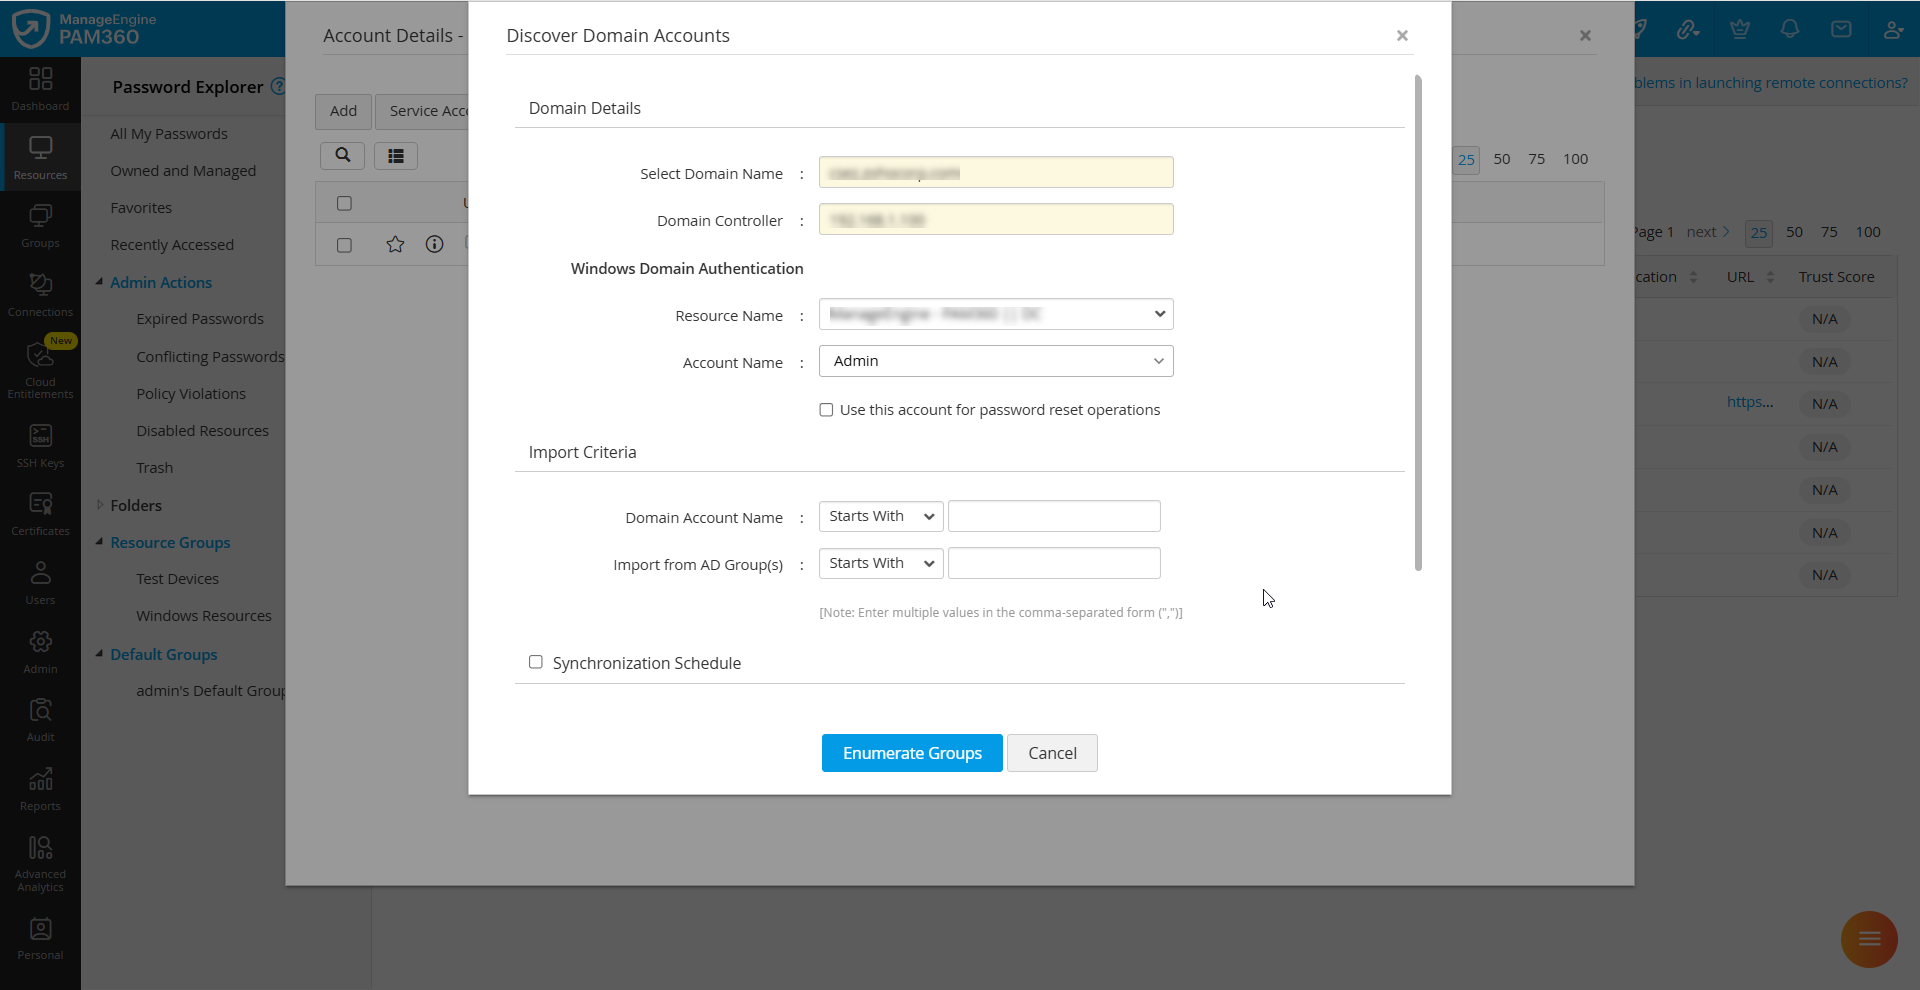Image resolution: width=1920 pixels, height=990 pixels.
Task: Click the orange floating action button
Action: coord(1868,939)
